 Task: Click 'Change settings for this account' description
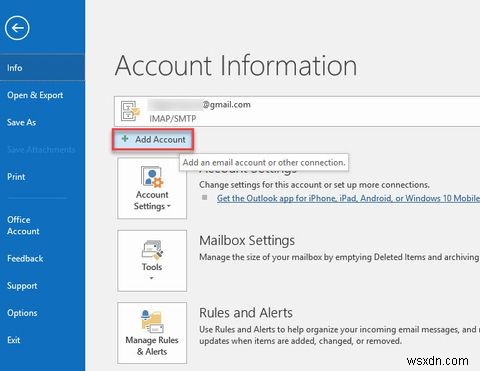click(x=314, y=185)
